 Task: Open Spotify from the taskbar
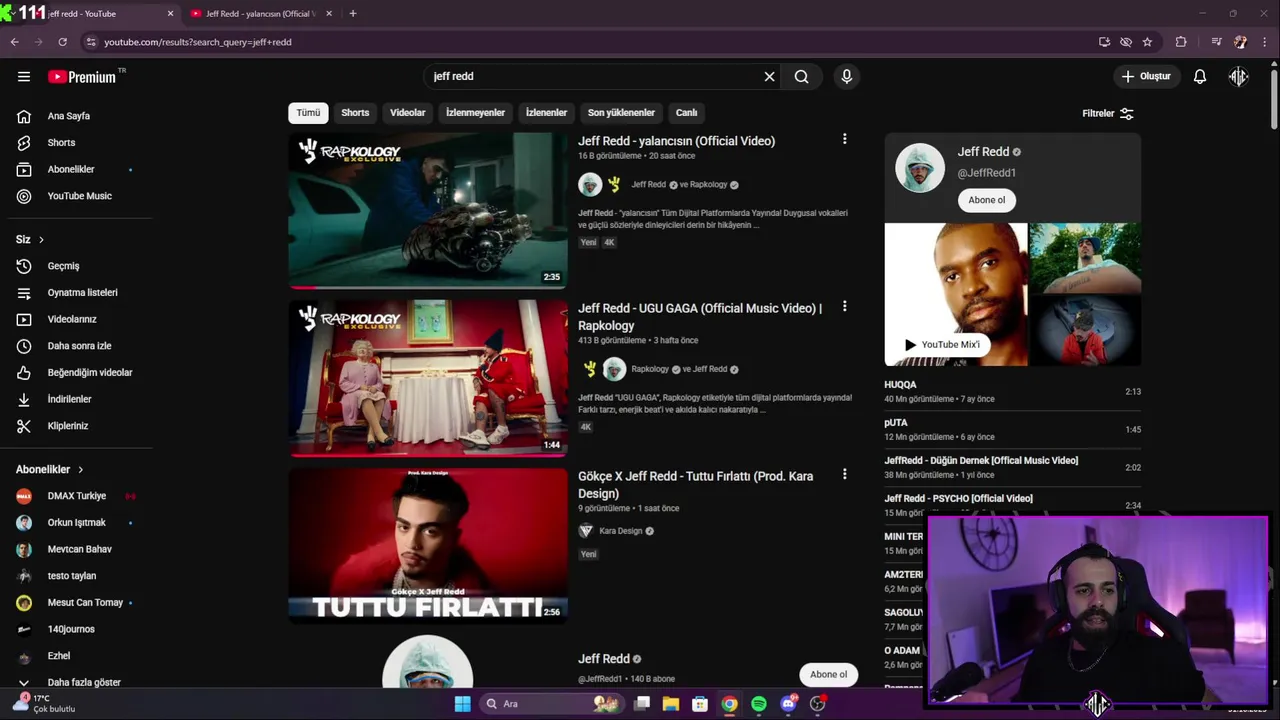(758, 704)
